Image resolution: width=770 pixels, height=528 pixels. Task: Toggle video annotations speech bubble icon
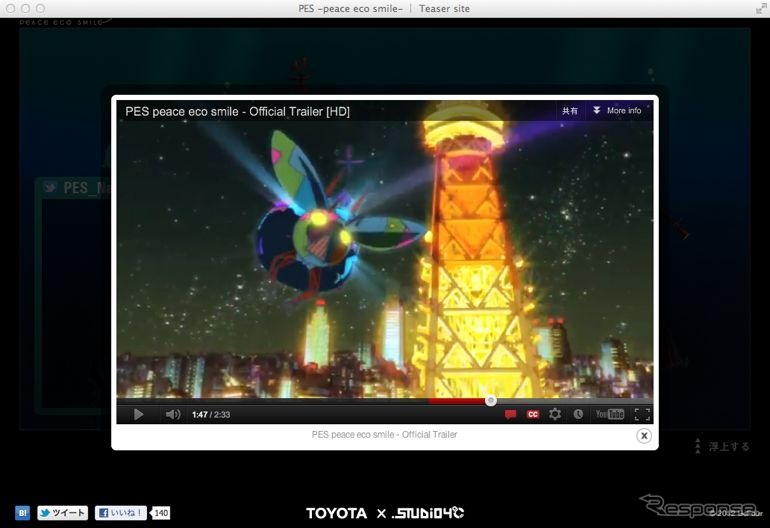[x=511, y=414]
